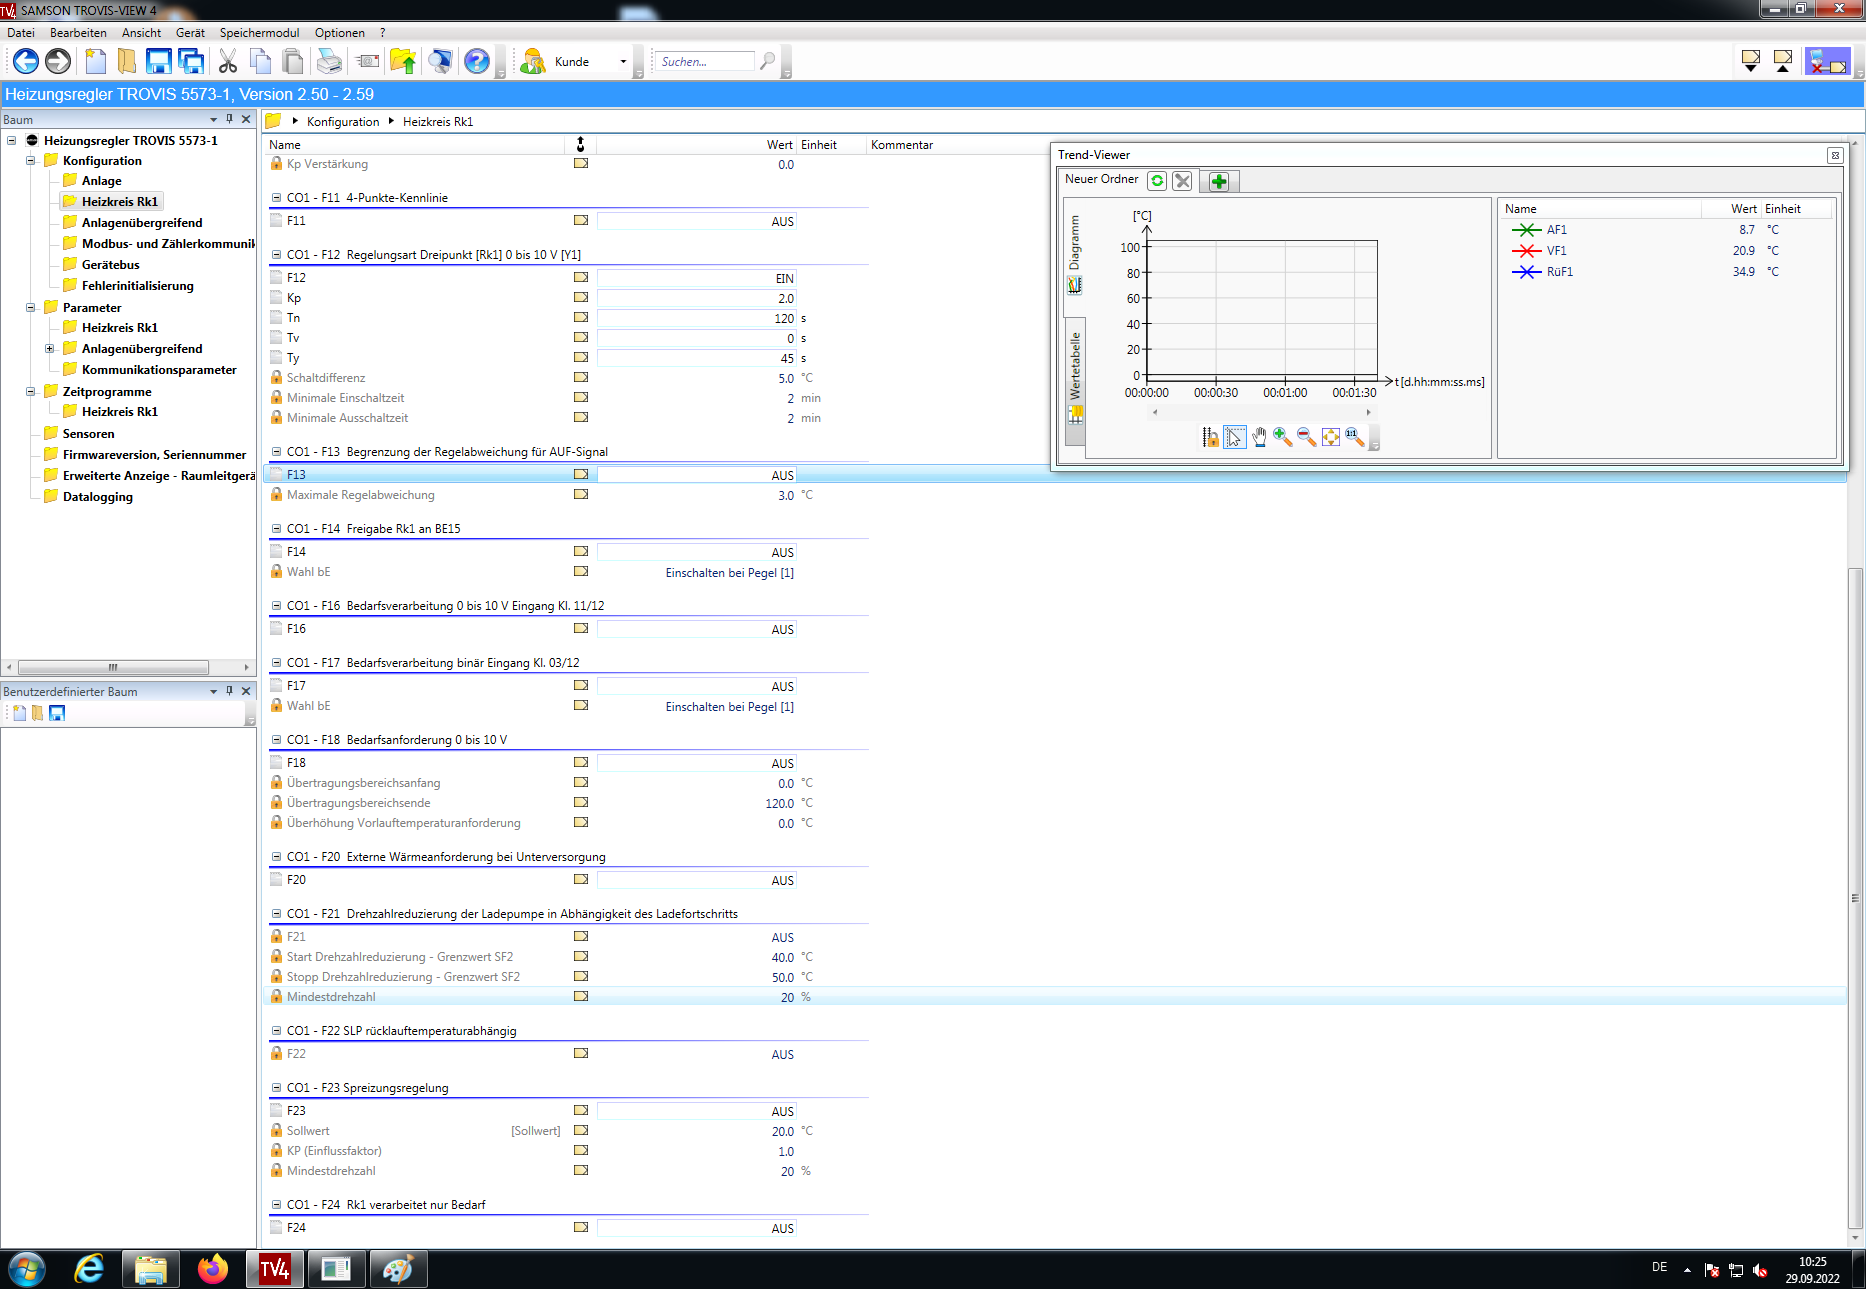Image resolution: width=1866 pixels, height=1289 pixels.
Task: Click the device icon with down arrow
Action: (x=1751, y=62)
